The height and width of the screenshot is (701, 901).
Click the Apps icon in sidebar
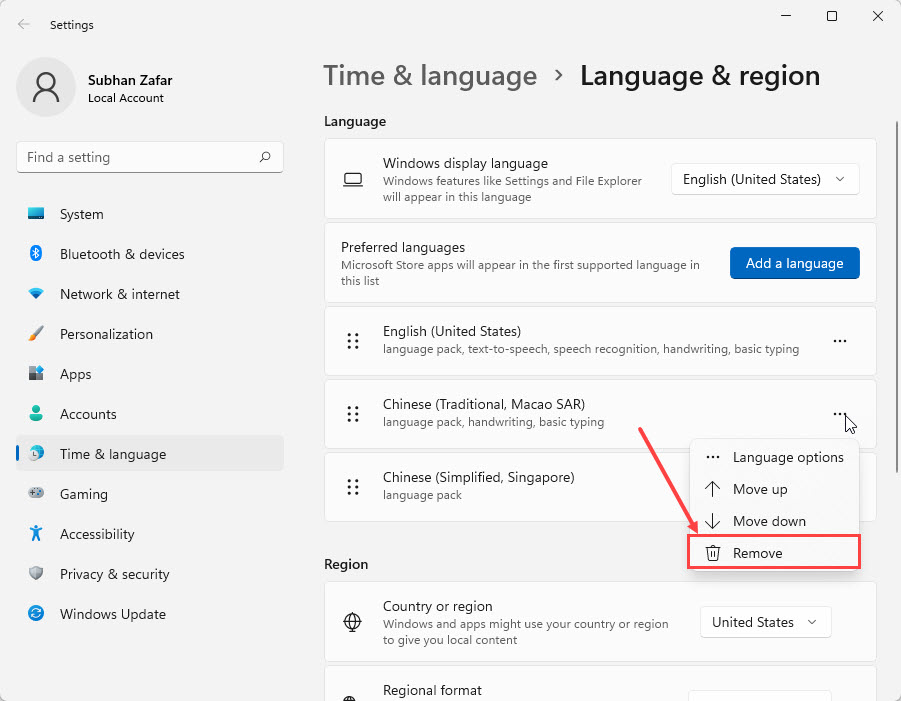coord(36,373)
